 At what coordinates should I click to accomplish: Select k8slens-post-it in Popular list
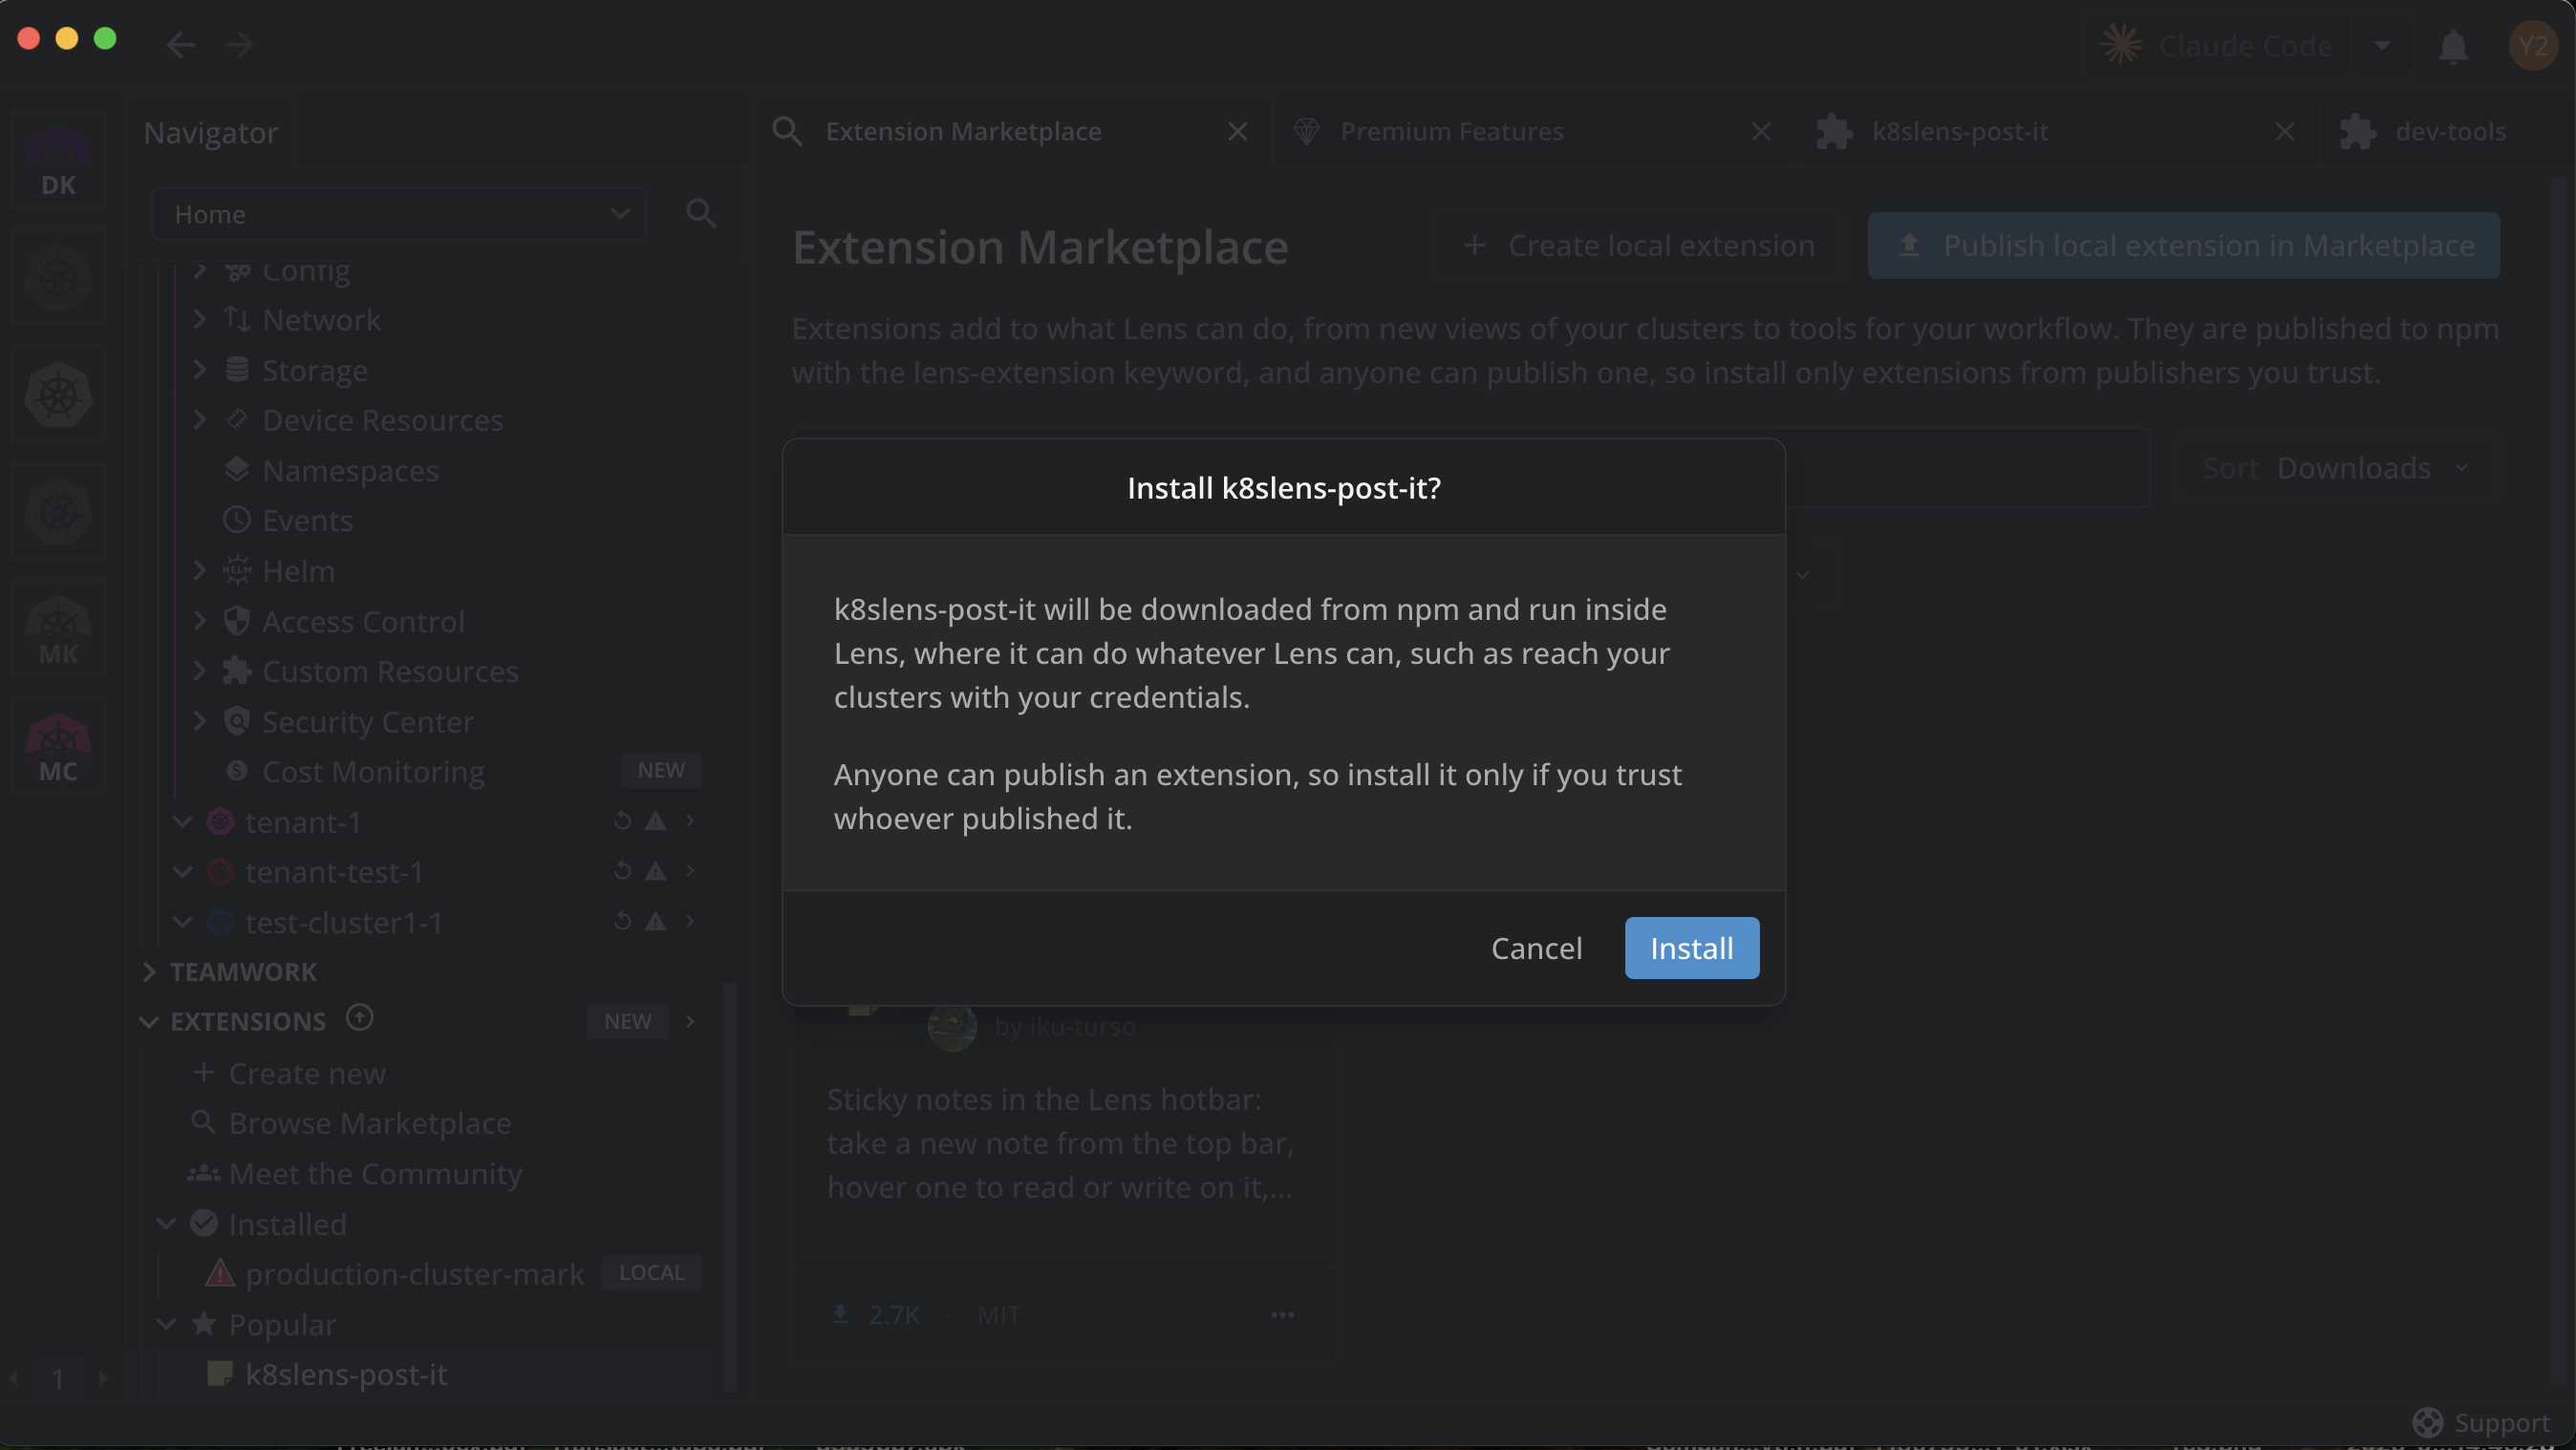(x=346, y=1374)
